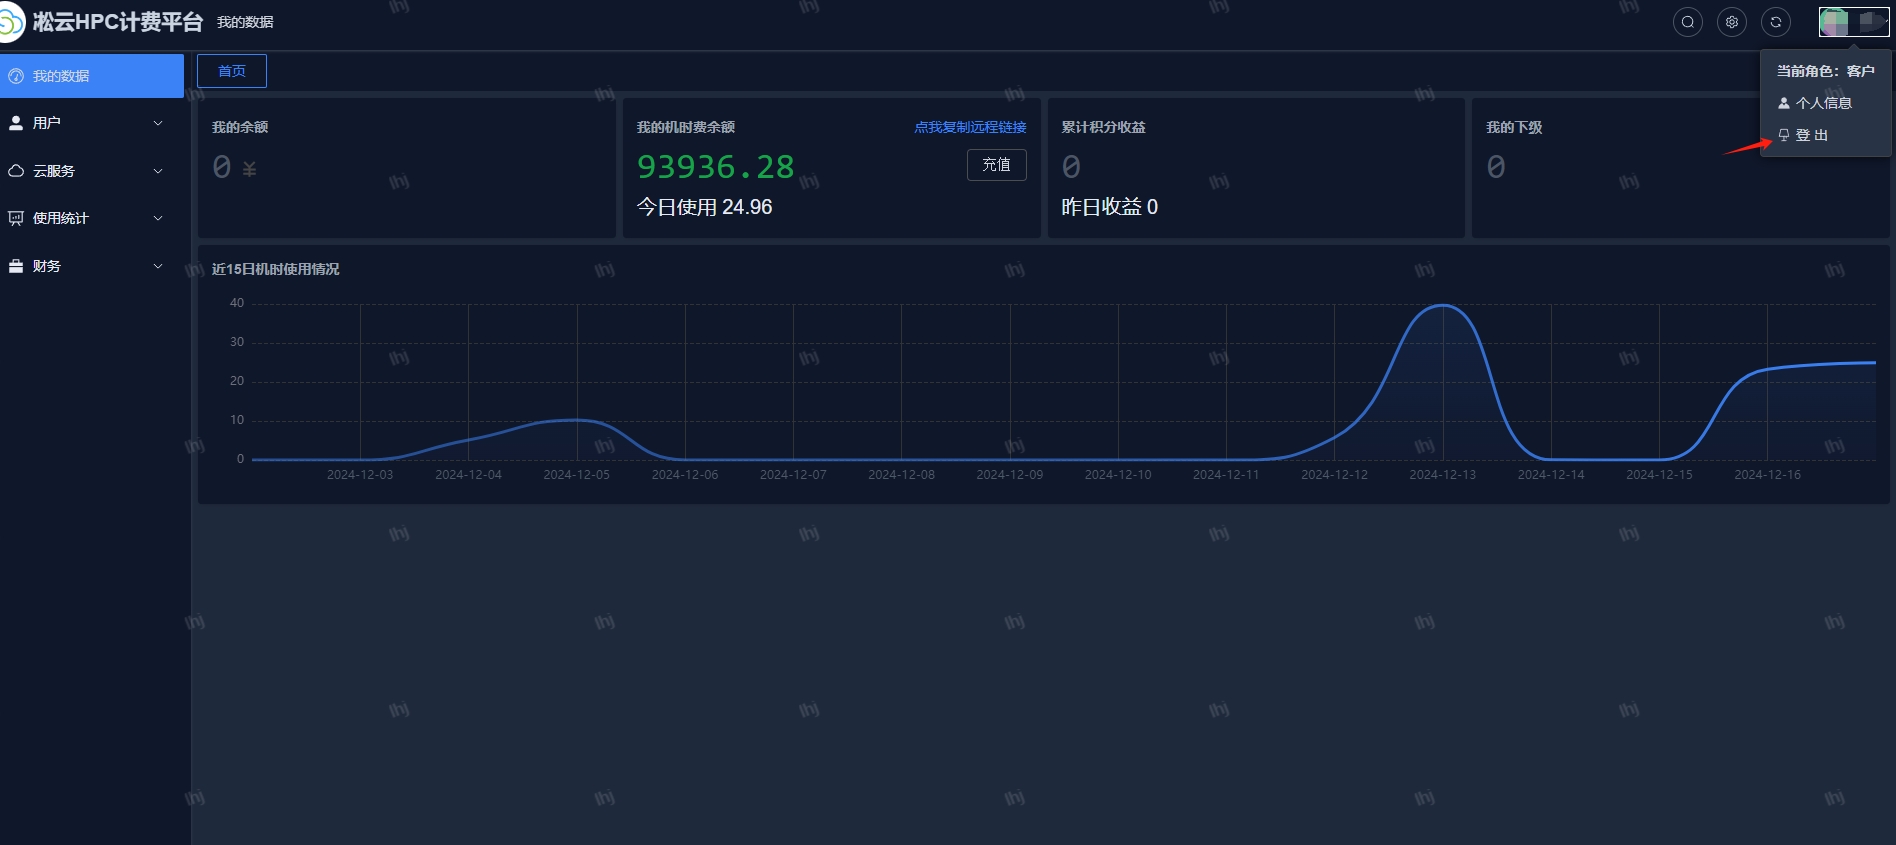Click the search icon in header
The height and width of the screenshot is (845, 1896).
tap(1688, 22)
